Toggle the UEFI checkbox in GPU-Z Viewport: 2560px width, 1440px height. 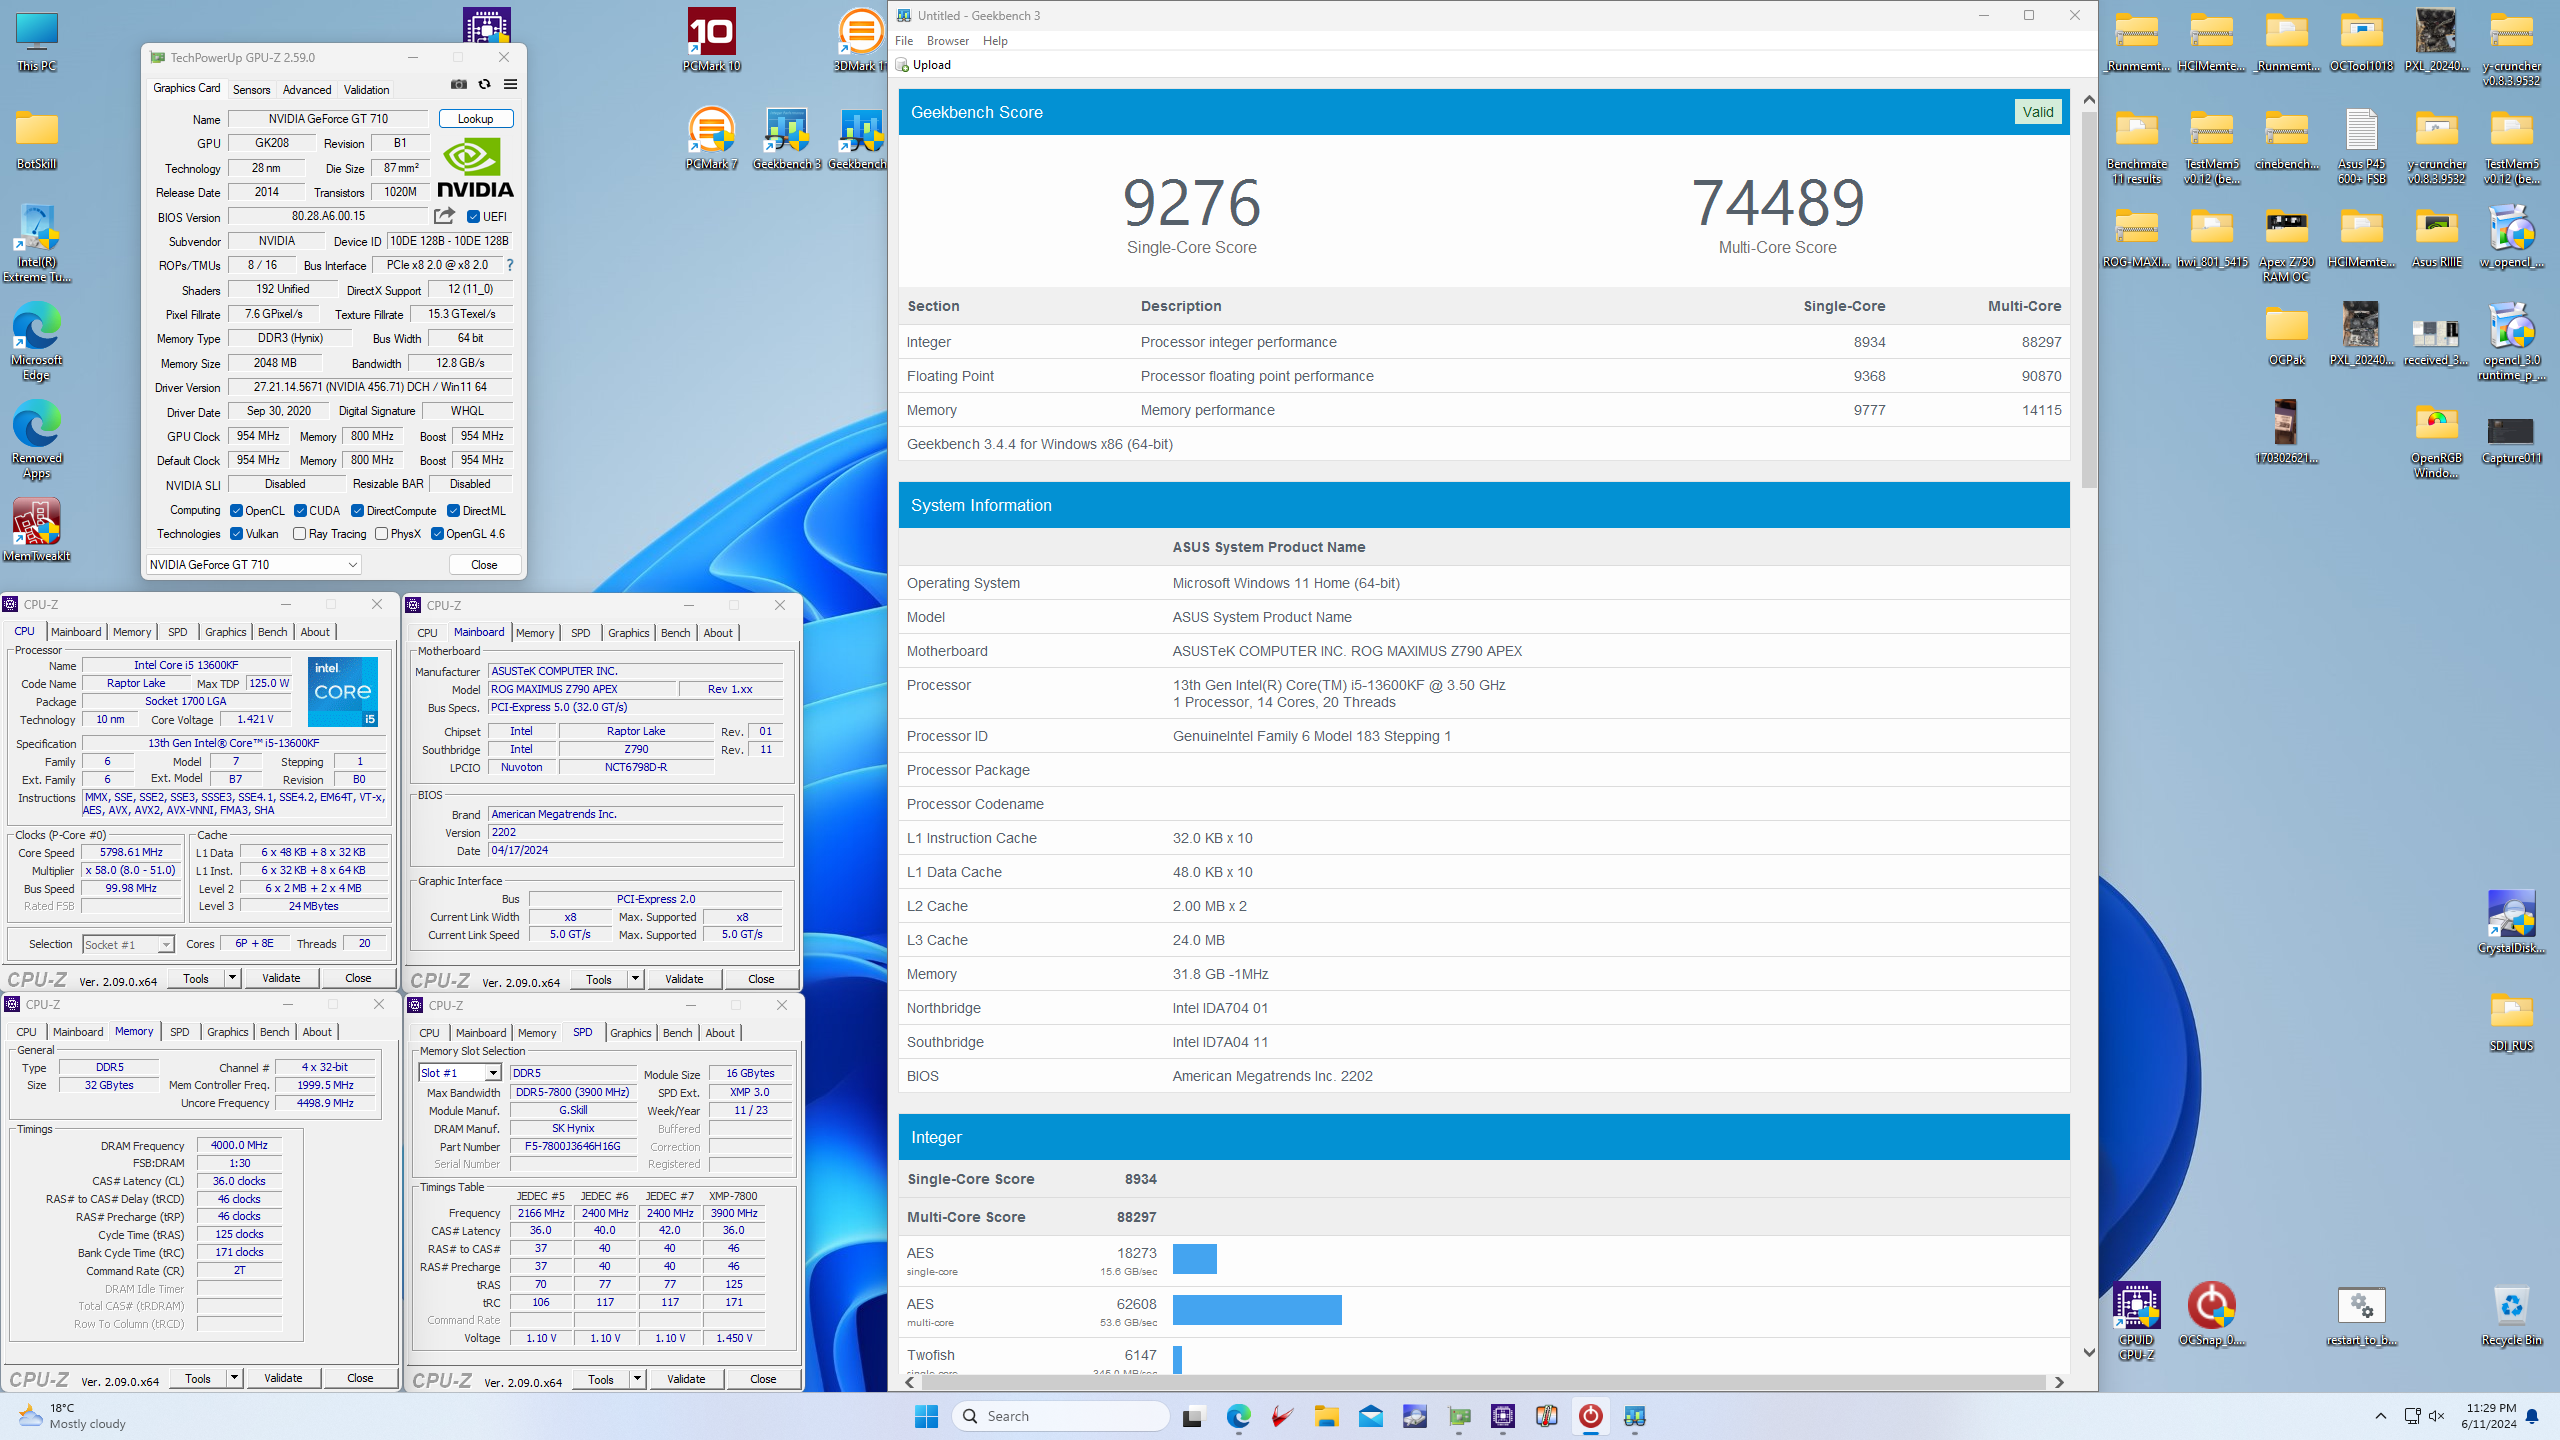tap(474, 216)
